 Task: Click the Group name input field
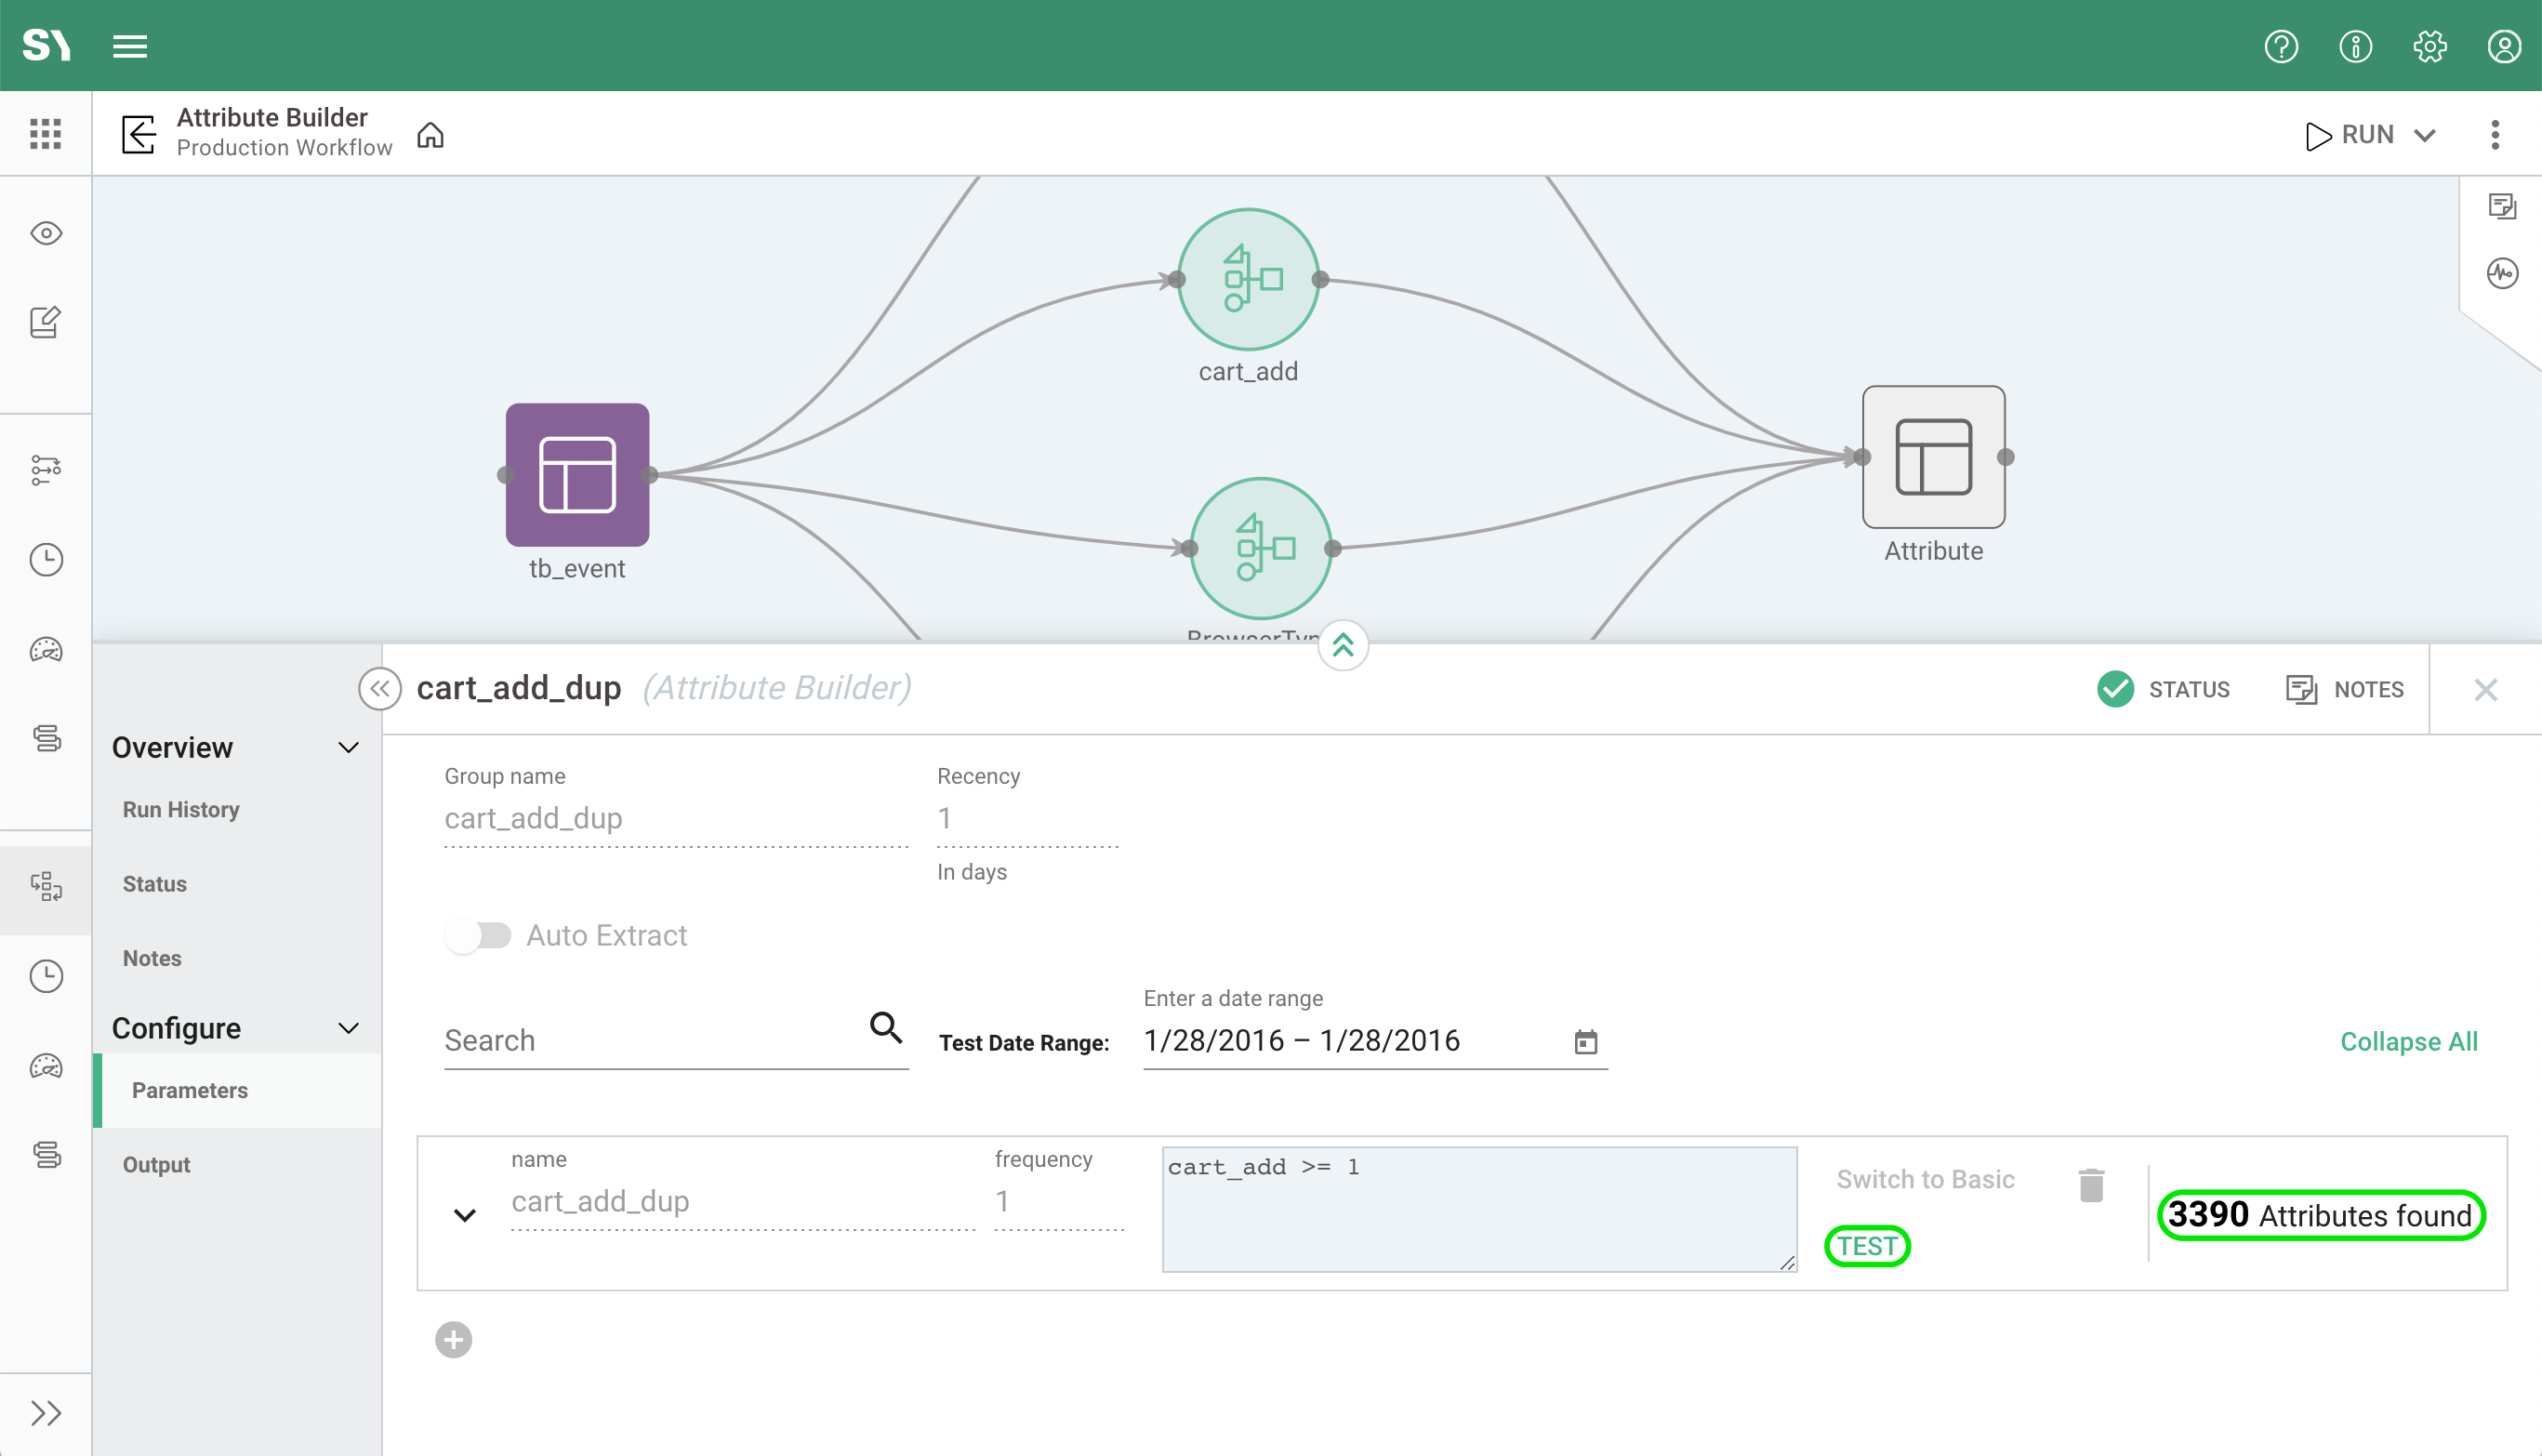(x=675, y=818)
